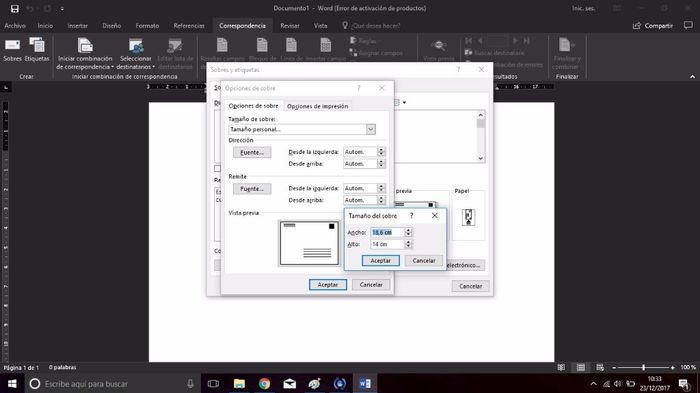Click the 100 % zoom level
Image resolution: width=700 pixels, height=393 pixels.
click(688, 368)
